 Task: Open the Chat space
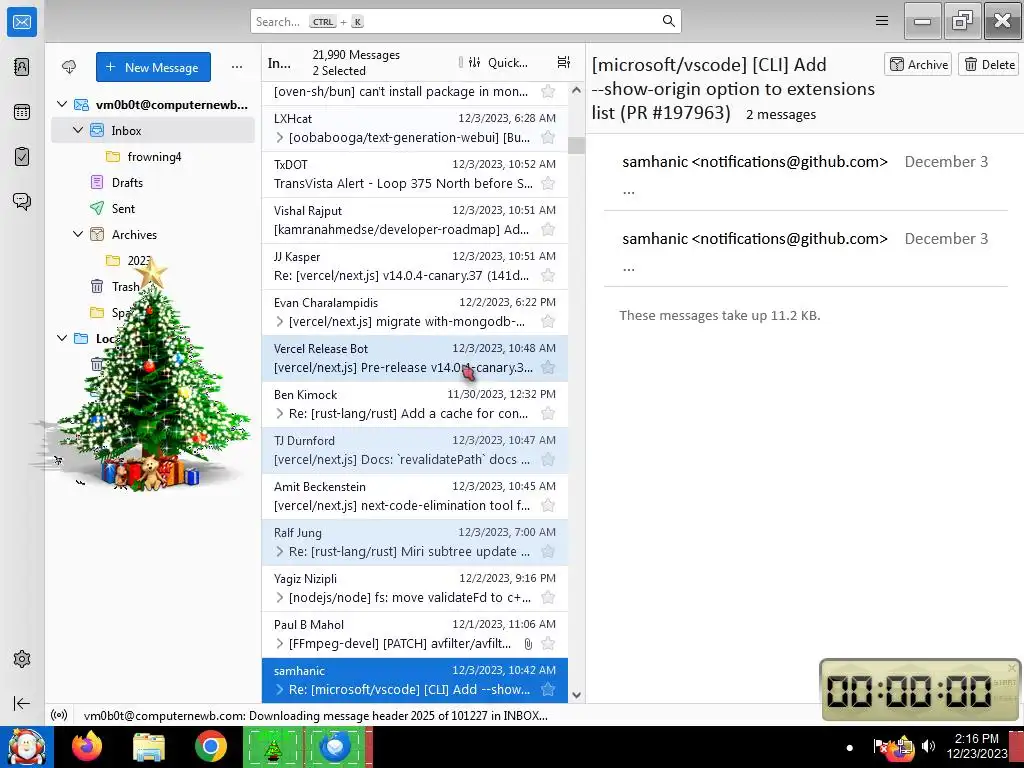pos(22,201)
